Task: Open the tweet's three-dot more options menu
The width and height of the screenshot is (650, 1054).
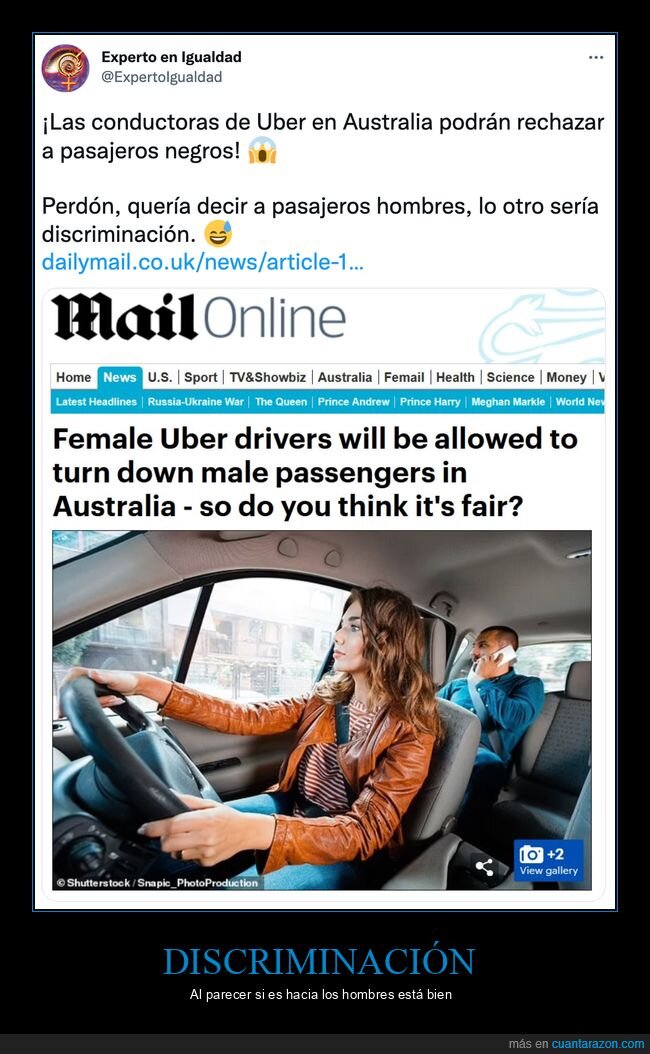Action: point(596,58)
